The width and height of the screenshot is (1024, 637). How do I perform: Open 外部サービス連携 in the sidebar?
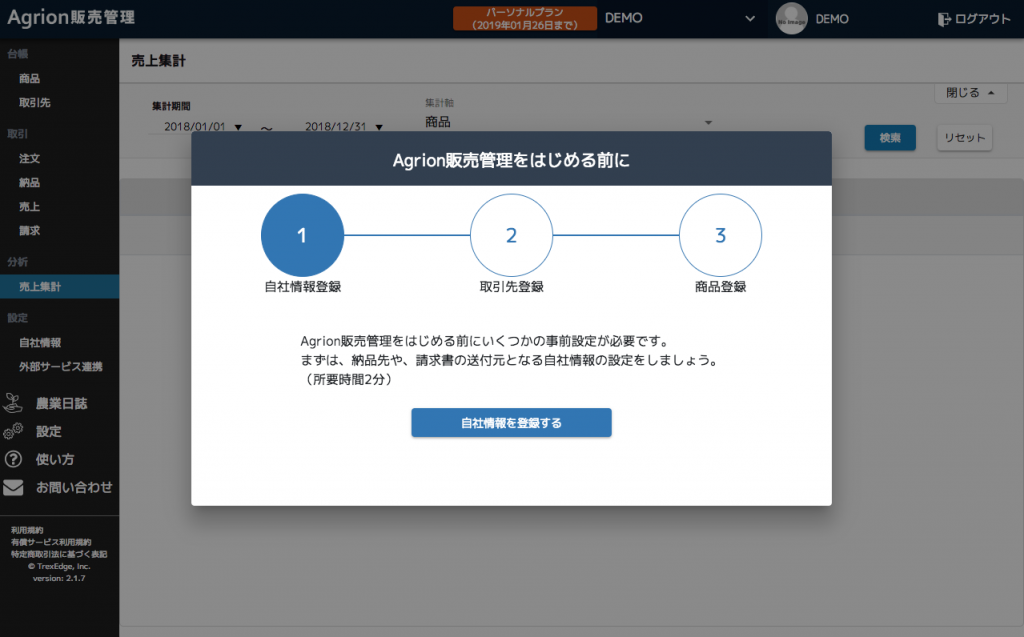click(61, 367)
